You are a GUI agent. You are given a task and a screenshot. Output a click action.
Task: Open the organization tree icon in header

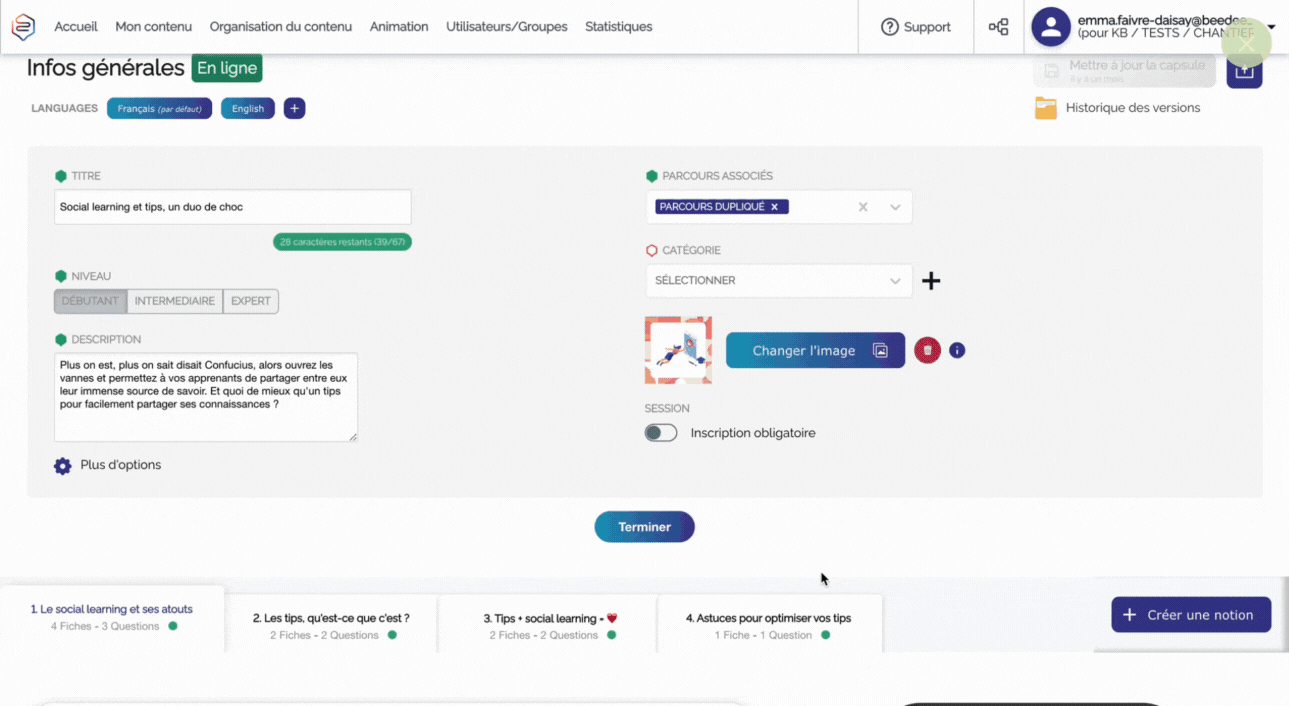tap(998, 27)
